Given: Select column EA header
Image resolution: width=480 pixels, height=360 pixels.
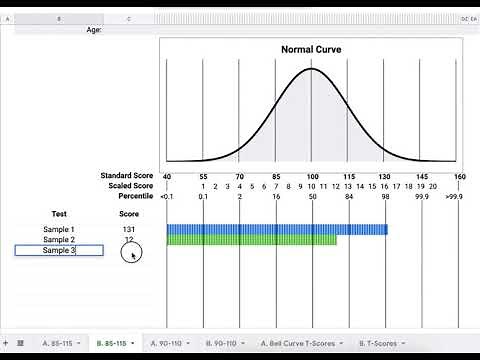Looking at the screenshot, I should 474,19.
